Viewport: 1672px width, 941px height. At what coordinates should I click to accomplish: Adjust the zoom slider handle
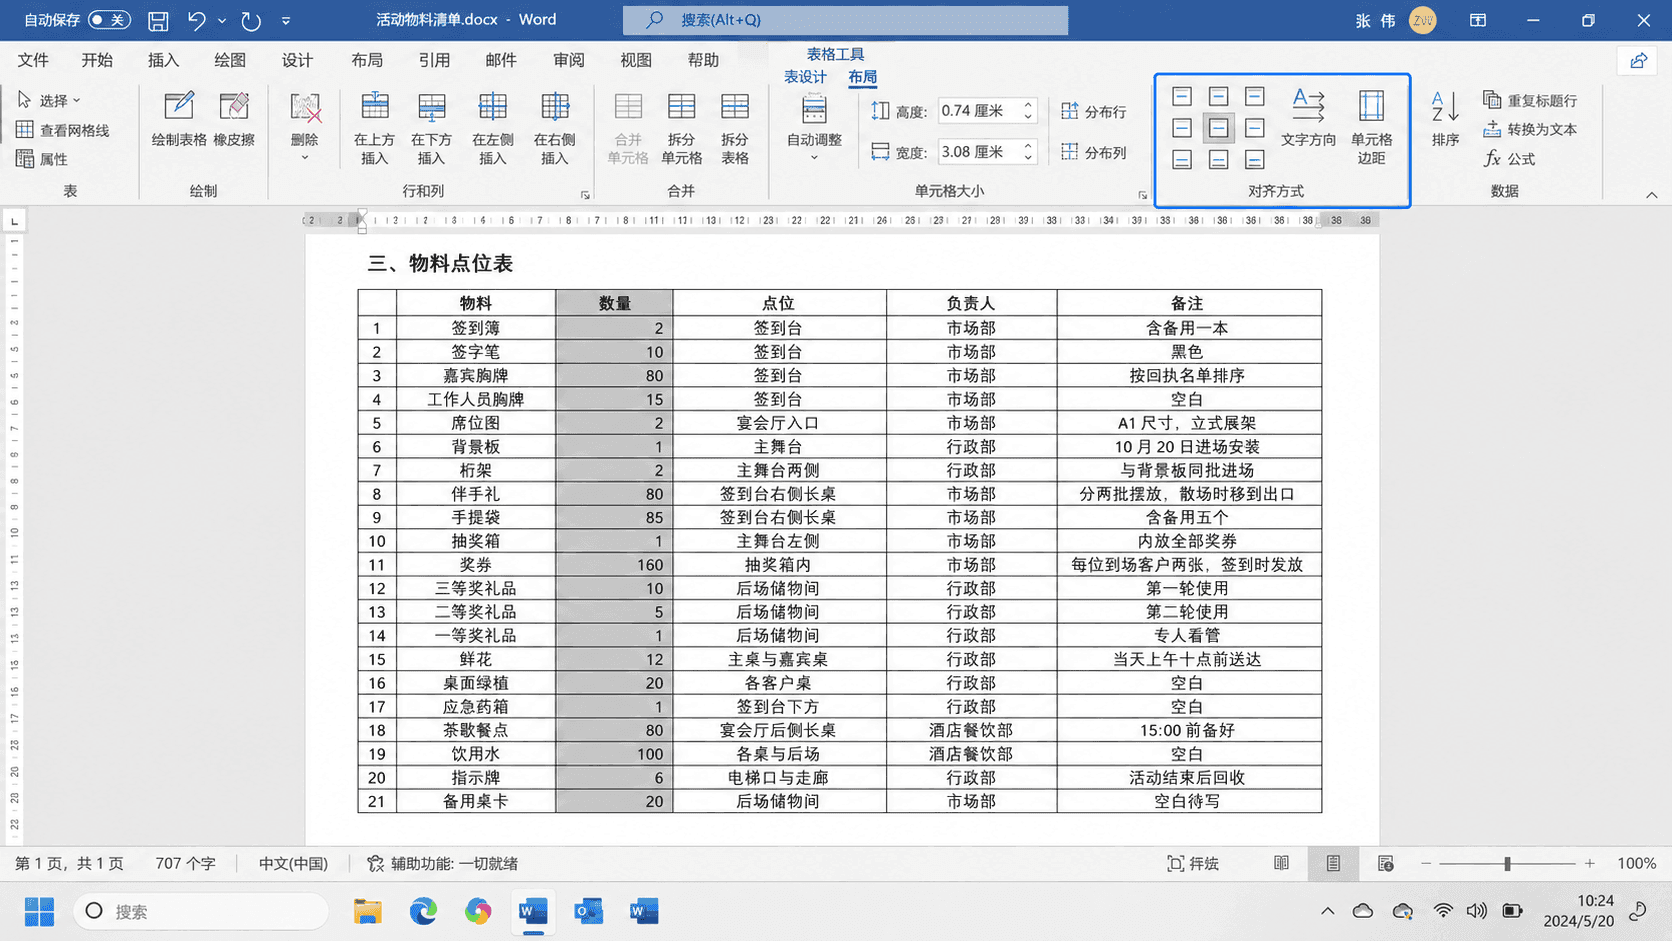[x=1507, y=863]
